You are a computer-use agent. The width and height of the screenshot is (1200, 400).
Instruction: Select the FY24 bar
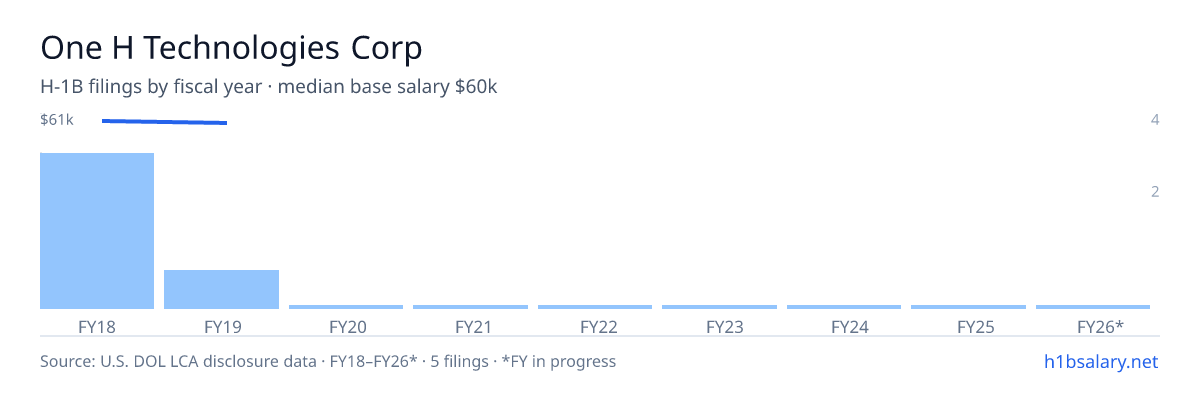pos(844,307)
